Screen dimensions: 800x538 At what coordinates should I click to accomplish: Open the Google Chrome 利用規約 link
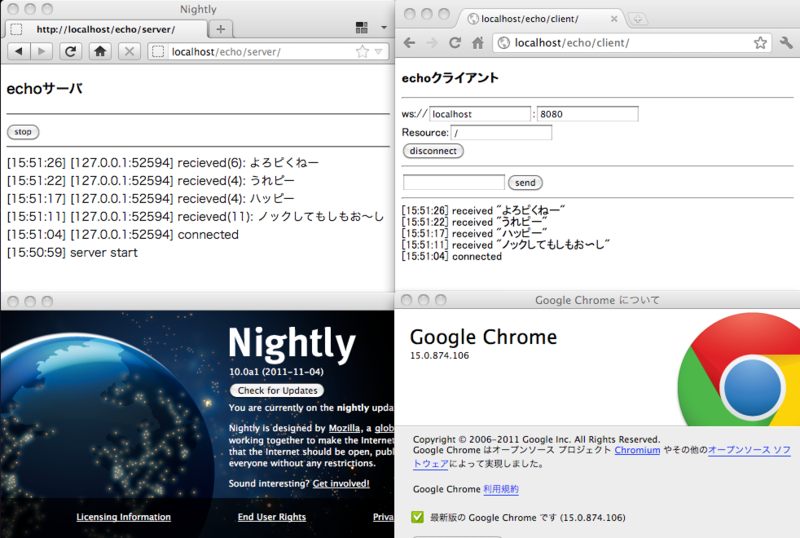point(501,489)
